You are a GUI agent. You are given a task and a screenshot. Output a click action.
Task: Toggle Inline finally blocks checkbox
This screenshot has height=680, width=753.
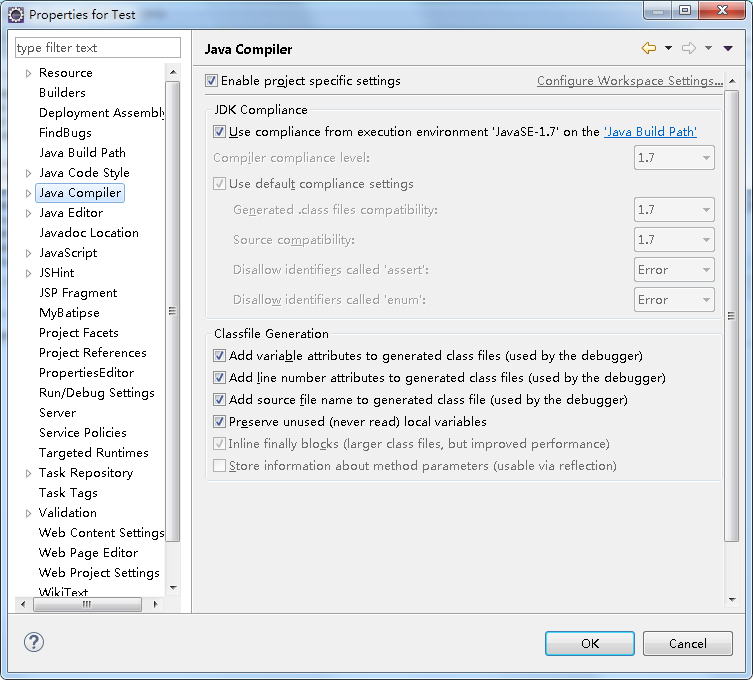(x=219, y=444)
